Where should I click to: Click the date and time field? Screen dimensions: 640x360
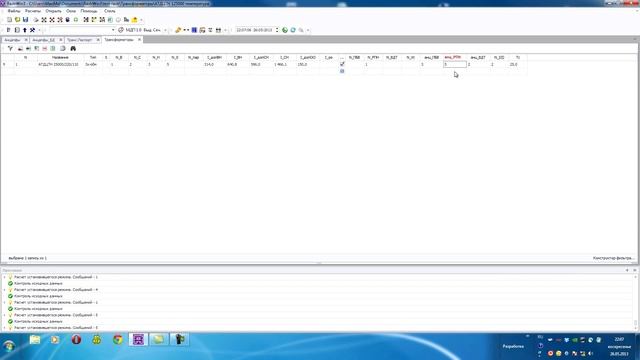pyautogui.click(x=255, y=30)
